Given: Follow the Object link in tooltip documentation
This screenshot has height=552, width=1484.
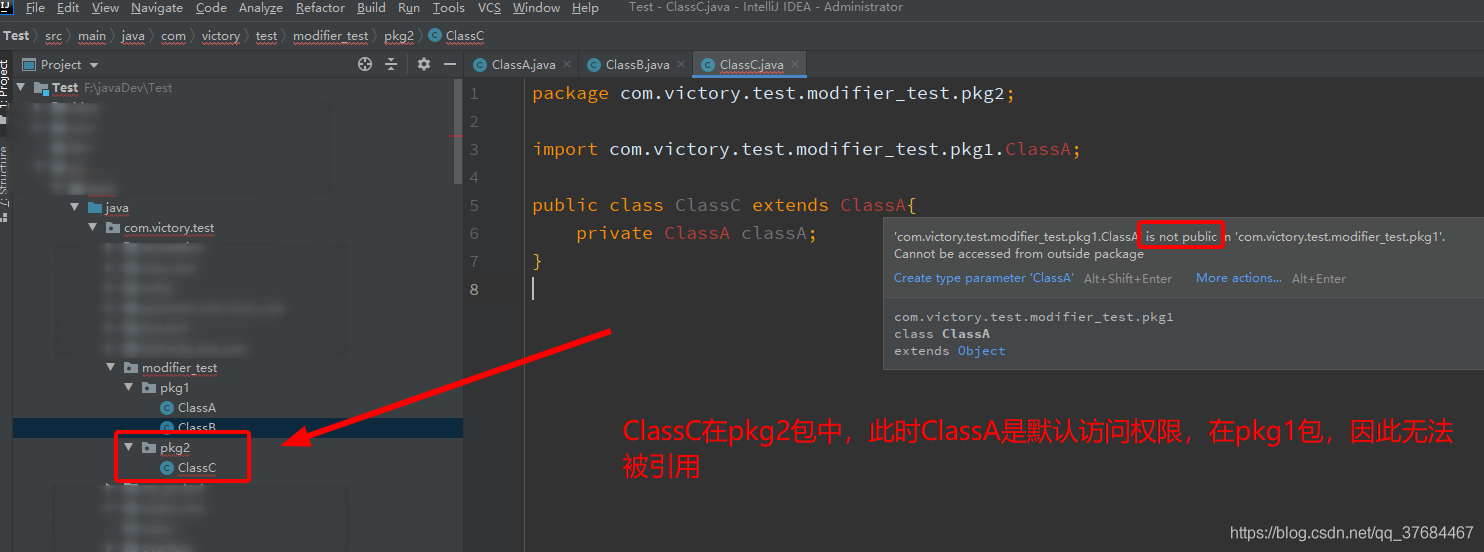Looking at the screenshot, I should tap(981, 351).
